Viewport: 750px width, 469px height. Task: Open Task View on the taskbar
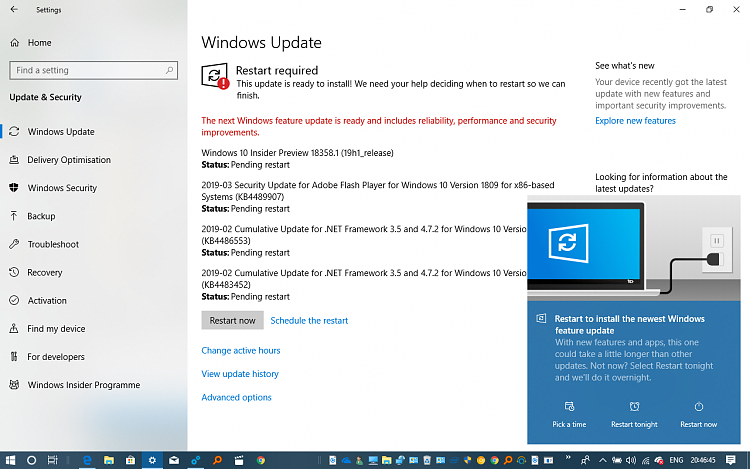pyautogui.click(x=53, y=460)
